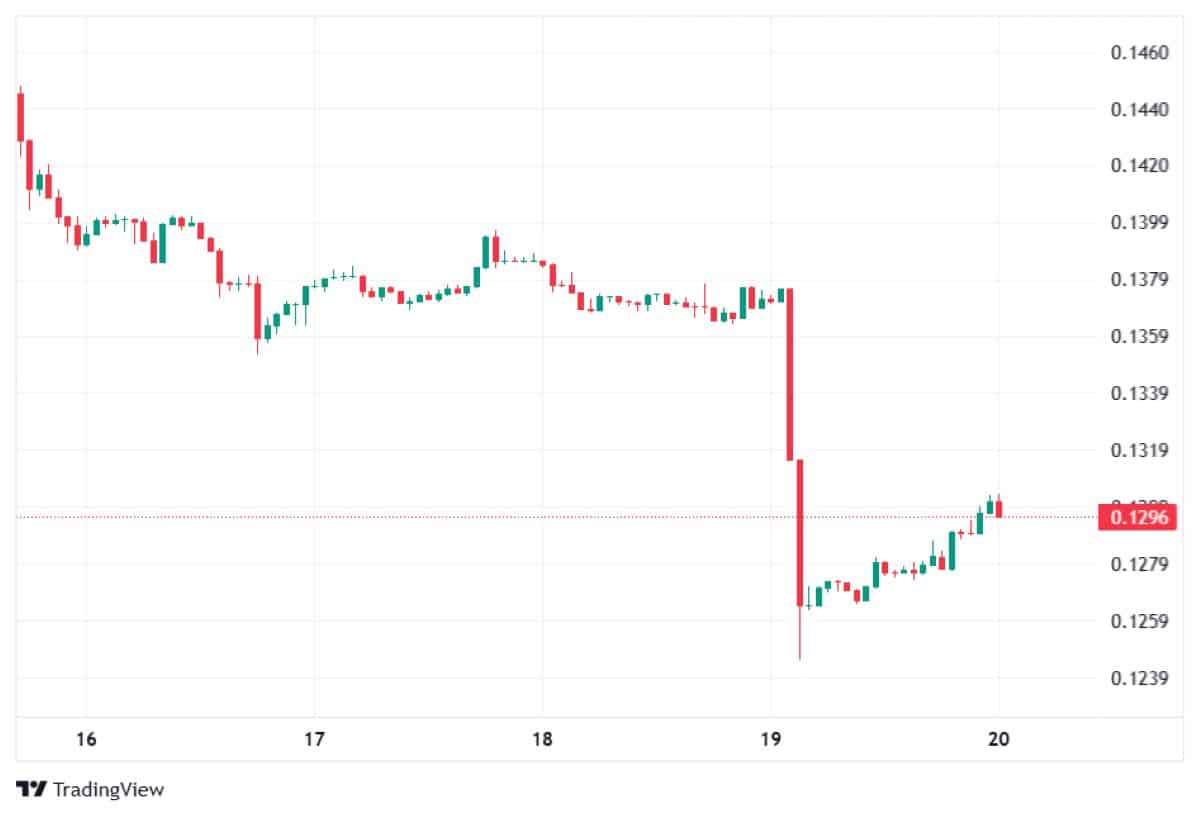The height and width of the screenshot is (817, 1200).
Task: Click the 0.1359 price axis label
Action: click(x=1140, y=336)
